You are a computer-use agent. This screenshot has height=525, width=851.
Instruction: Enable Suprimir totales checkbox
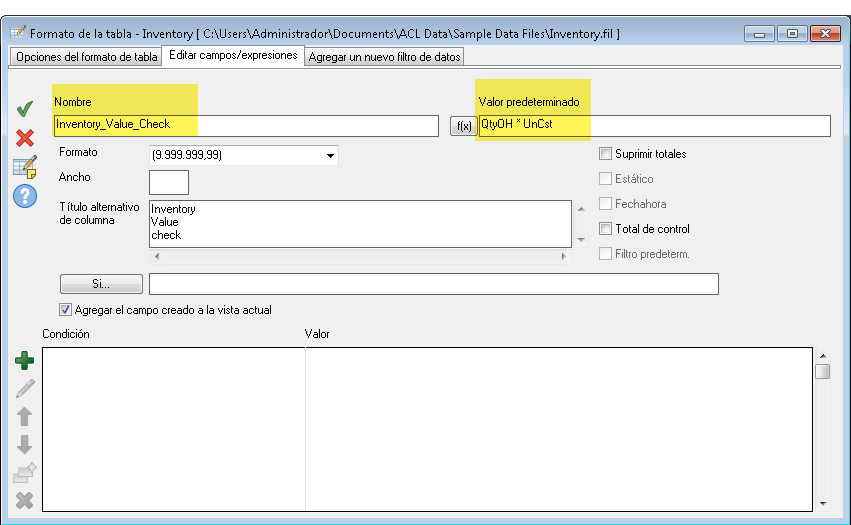pyautogui.click(x=605, y=154)
